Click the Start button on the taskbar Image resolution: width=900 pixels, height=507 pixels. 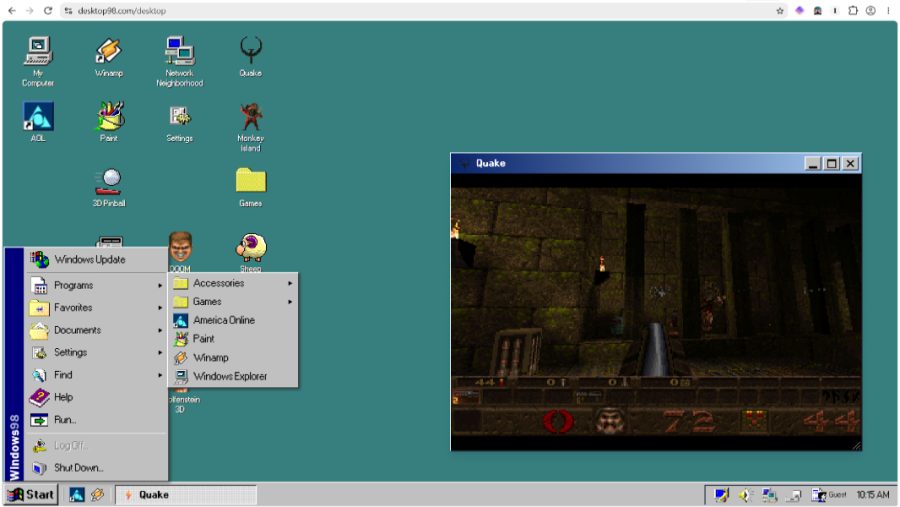click(32, 494)
